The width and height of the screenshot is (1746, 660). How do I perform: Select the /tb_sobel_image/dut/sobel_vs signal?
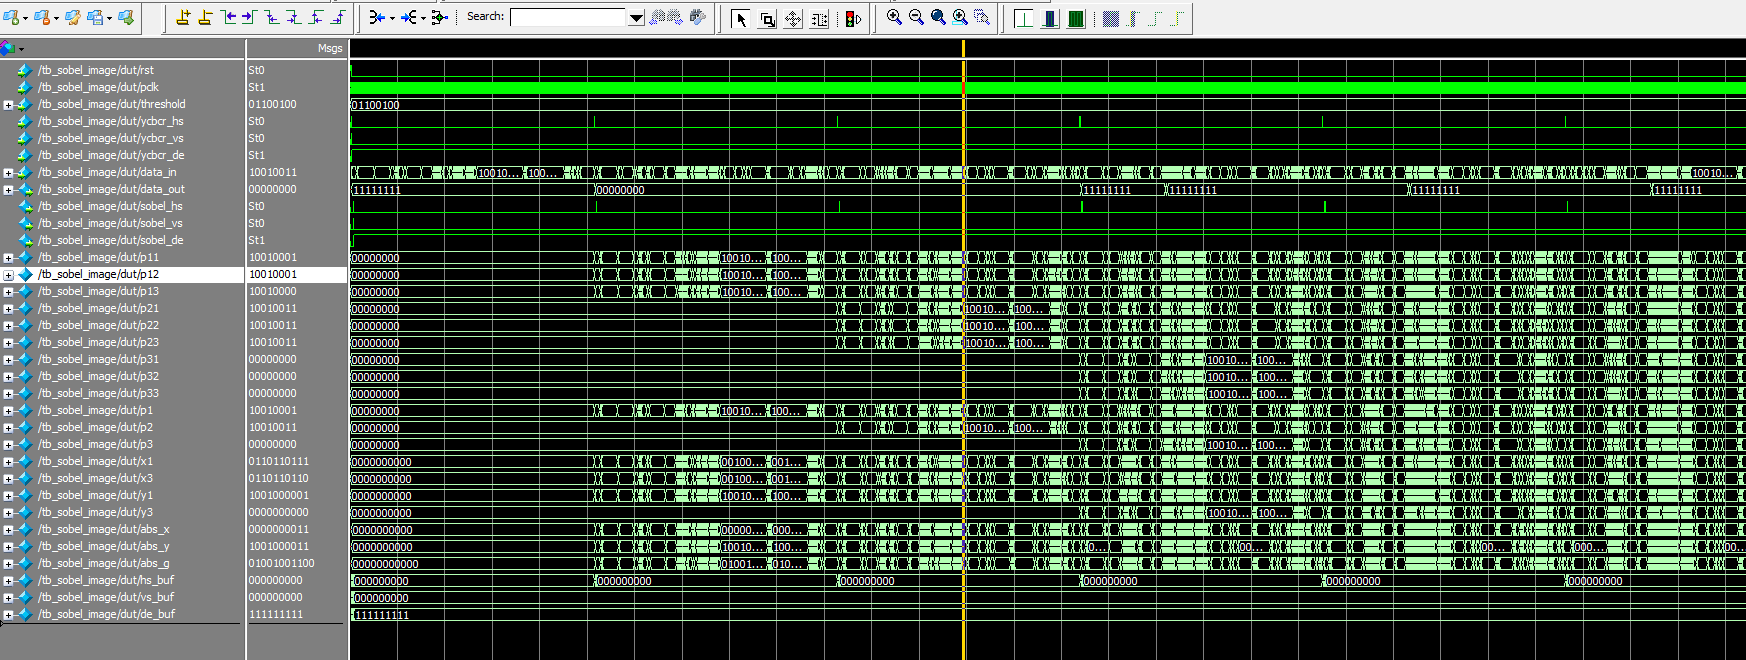click(x=111, y=223)
